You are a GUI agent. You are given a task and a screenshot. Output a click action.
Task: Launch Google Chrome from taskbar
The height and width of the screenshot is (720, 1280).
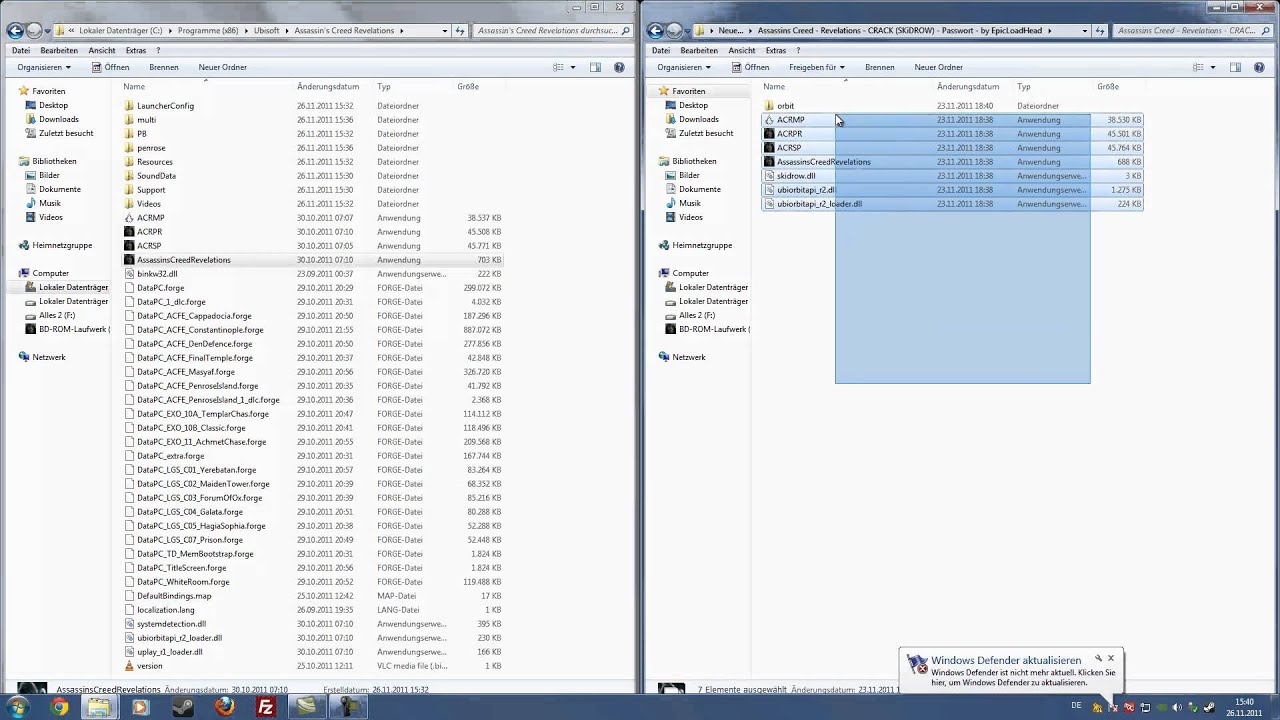[59, 707]
